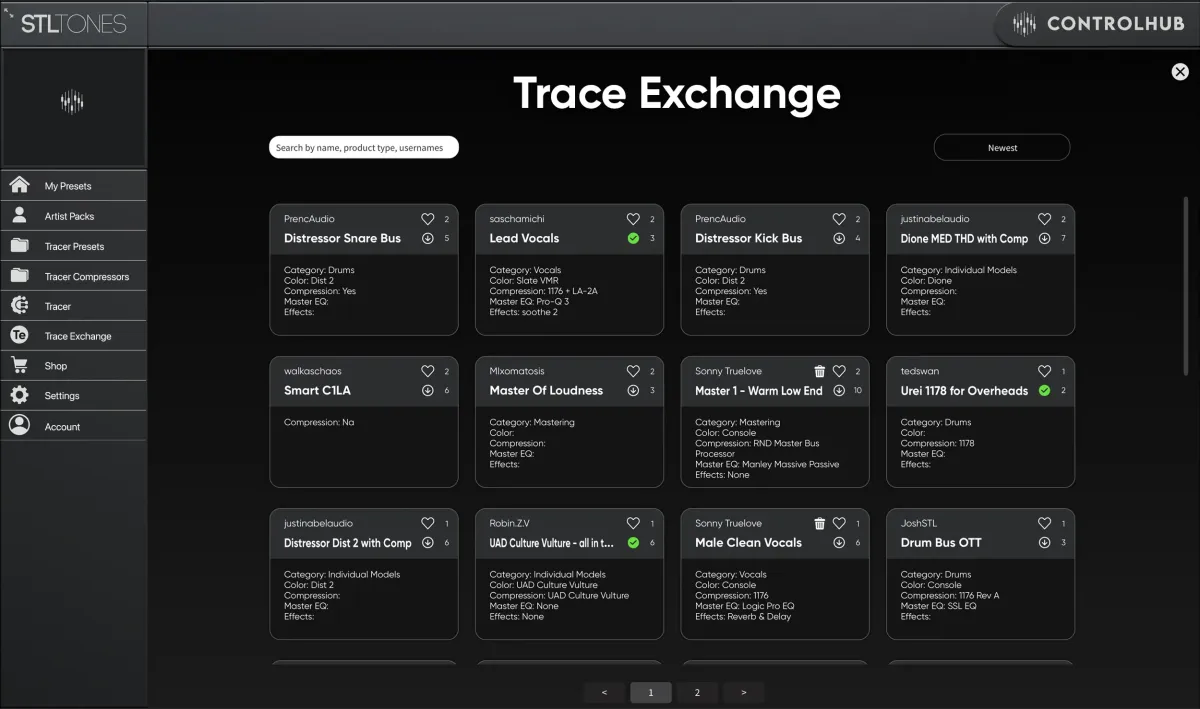1200x709 pixels.
Task: Jump to page 2 of results
Action: click(x=697, y=692)
